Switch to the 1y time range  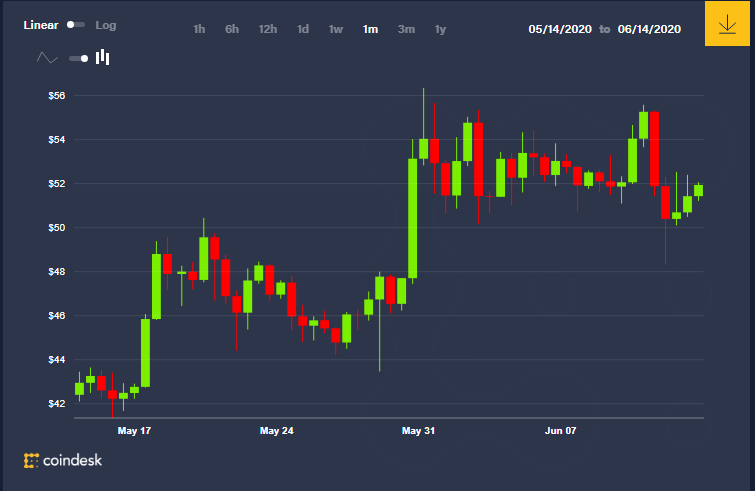pyautogui.click(x=440, y=29)
